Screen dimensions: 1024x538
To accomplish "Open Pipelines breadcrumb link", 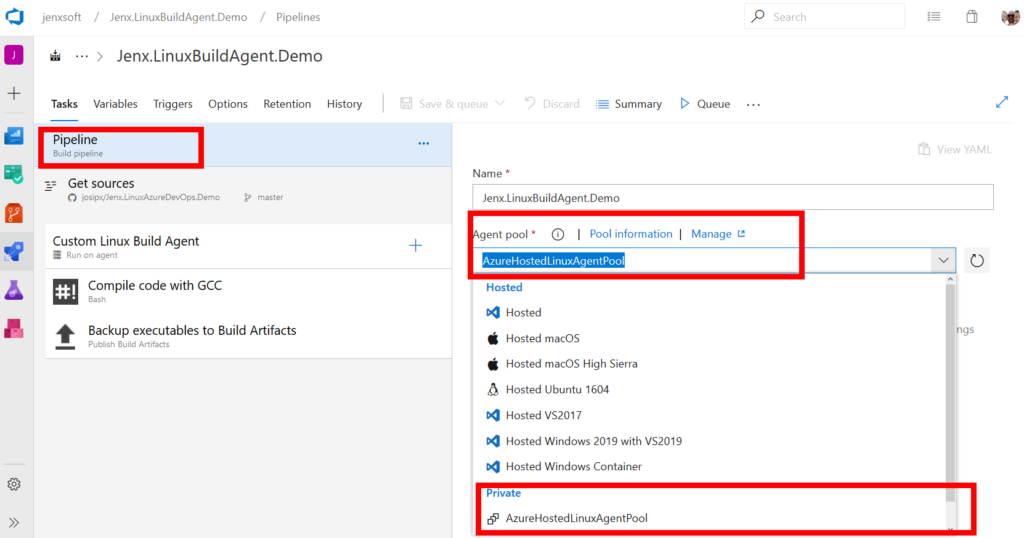I will pos(298,17).
